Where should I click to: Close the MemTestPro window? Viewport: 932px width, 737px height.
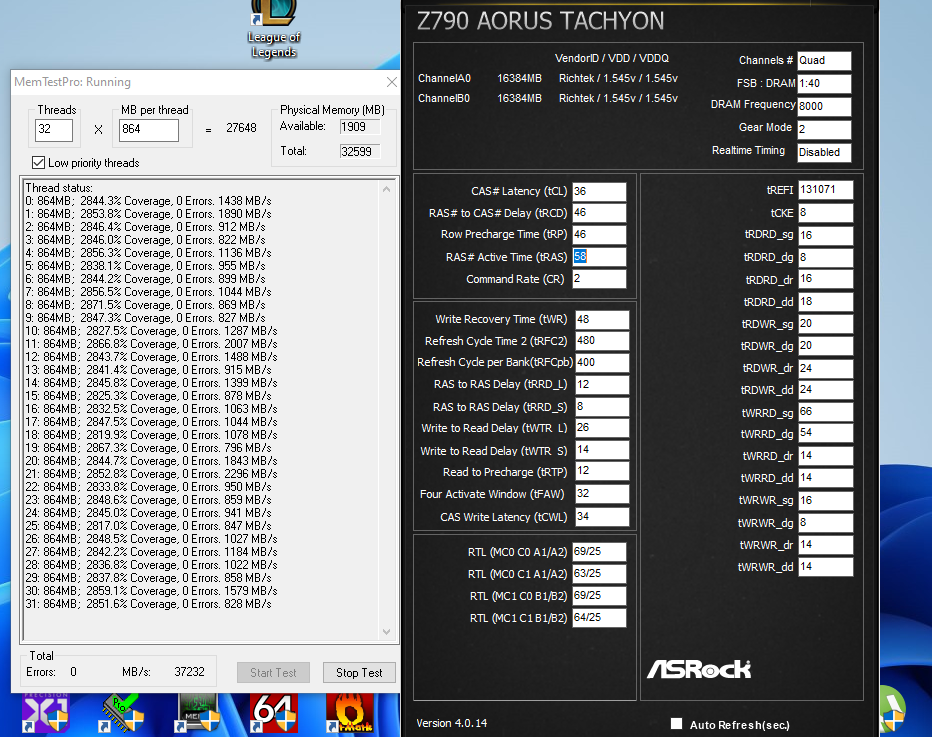(391, 82)
